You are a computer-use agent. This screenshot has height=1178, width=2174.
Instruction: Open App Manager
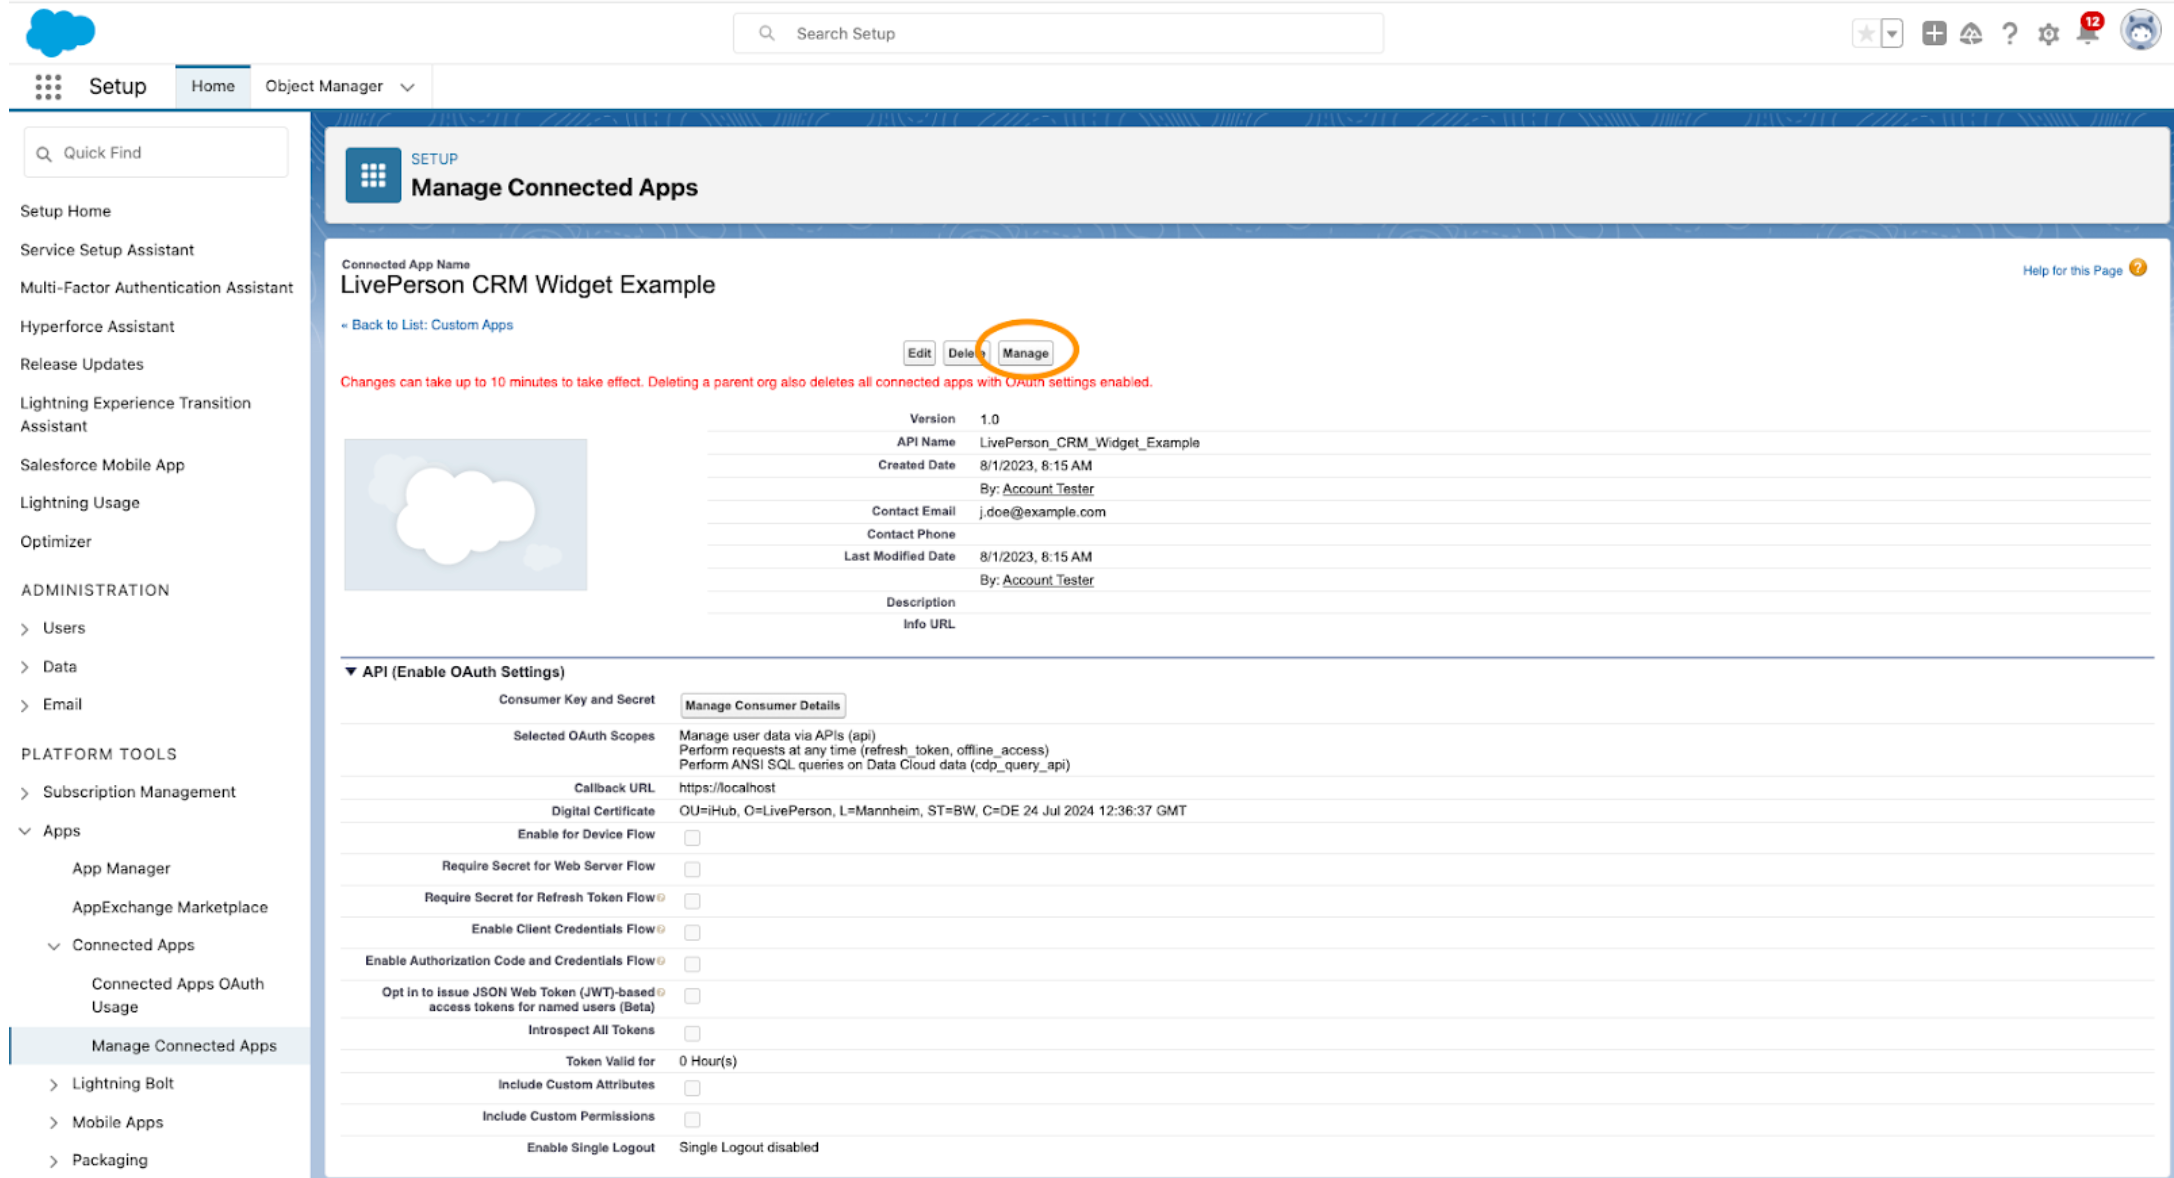pyautogui.click(x=121, y=869)
